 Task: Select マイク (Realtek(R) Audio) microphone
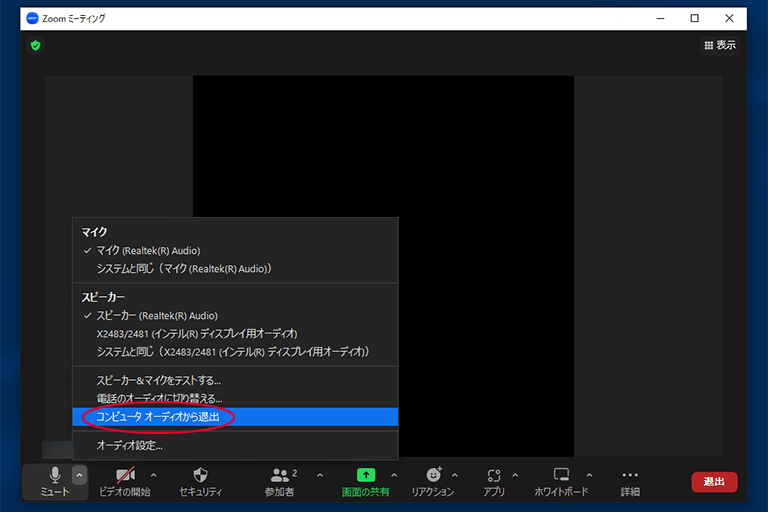pos(235,250)
